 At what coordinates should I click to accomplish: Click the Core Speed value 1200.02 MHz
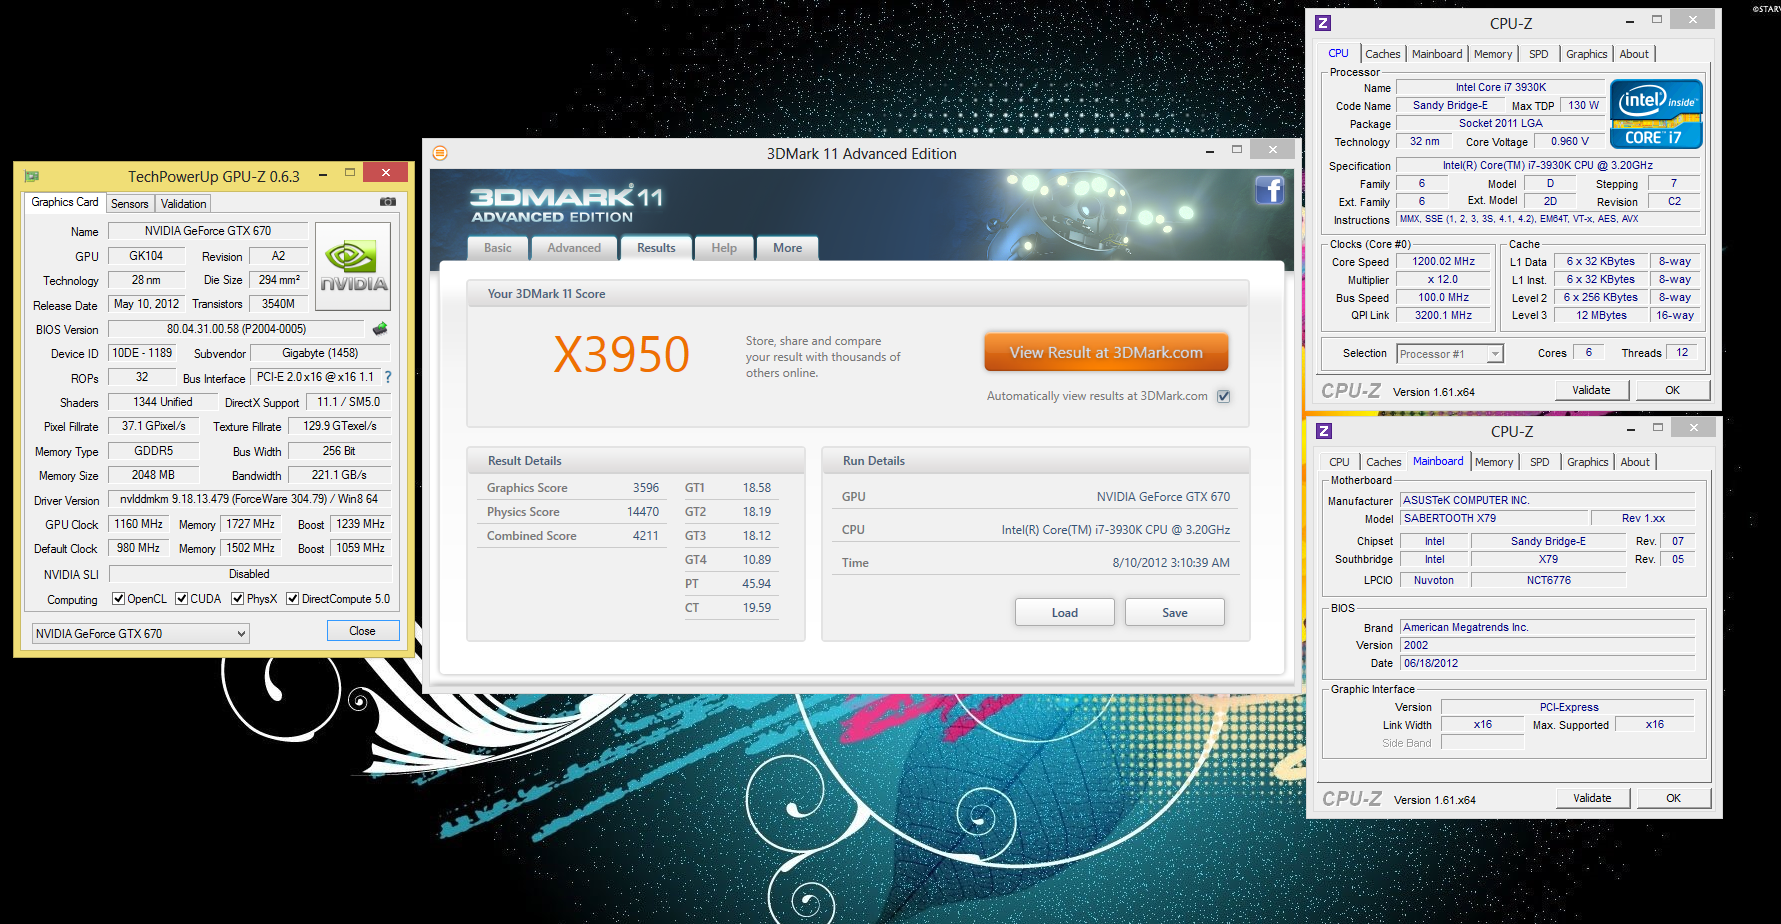coord(1444,262)
